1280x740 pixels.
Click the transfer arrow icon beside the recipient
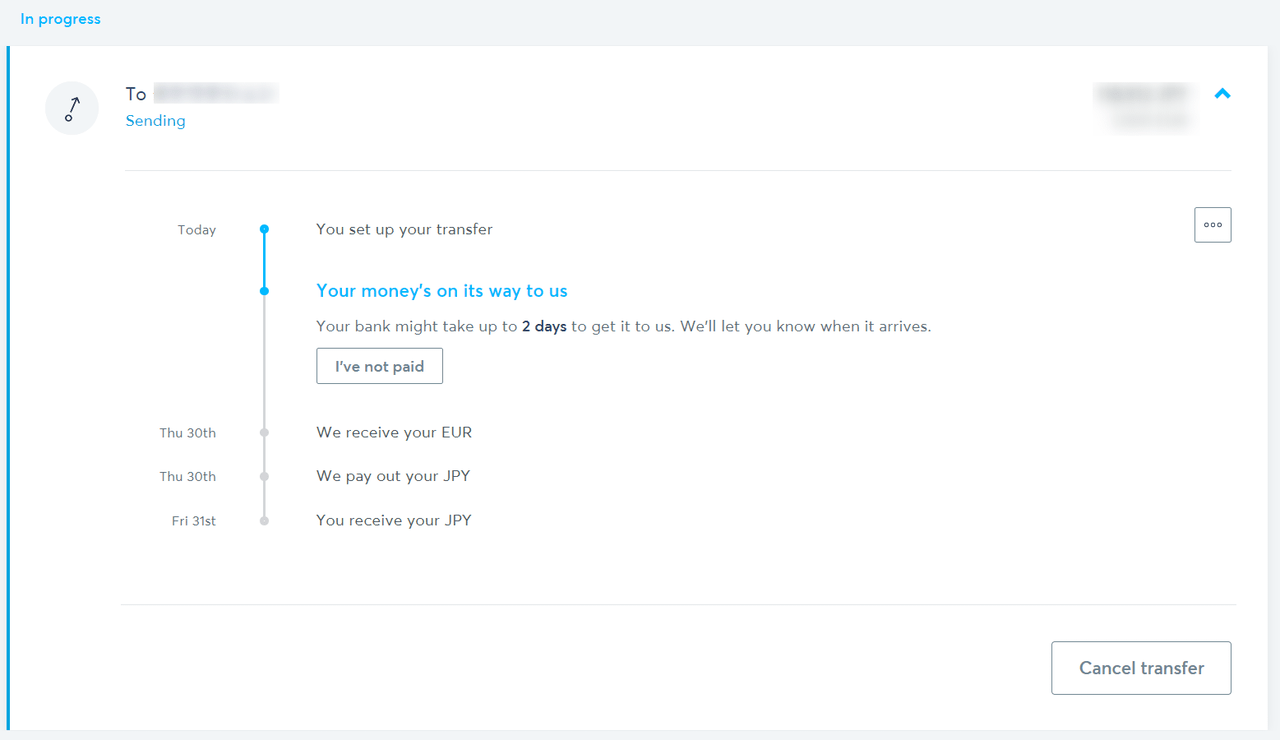[72, 108]
